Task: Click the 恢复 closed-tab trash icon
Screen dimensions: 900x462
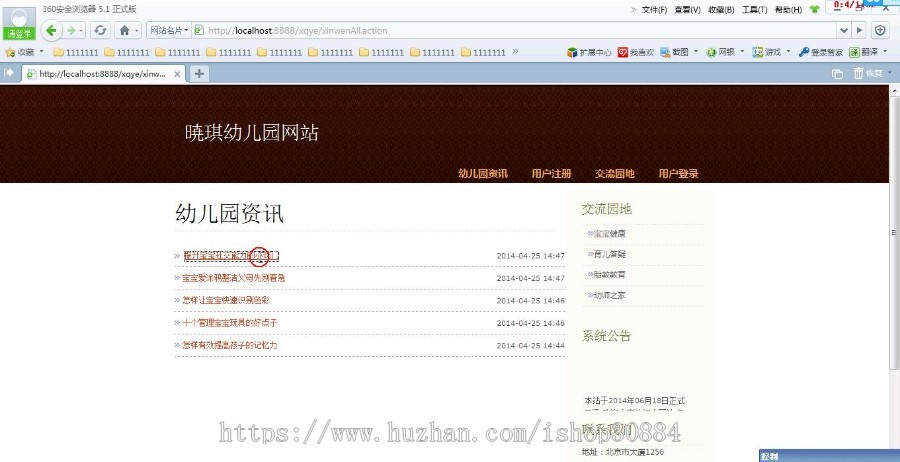Action: tap(868, 73)
